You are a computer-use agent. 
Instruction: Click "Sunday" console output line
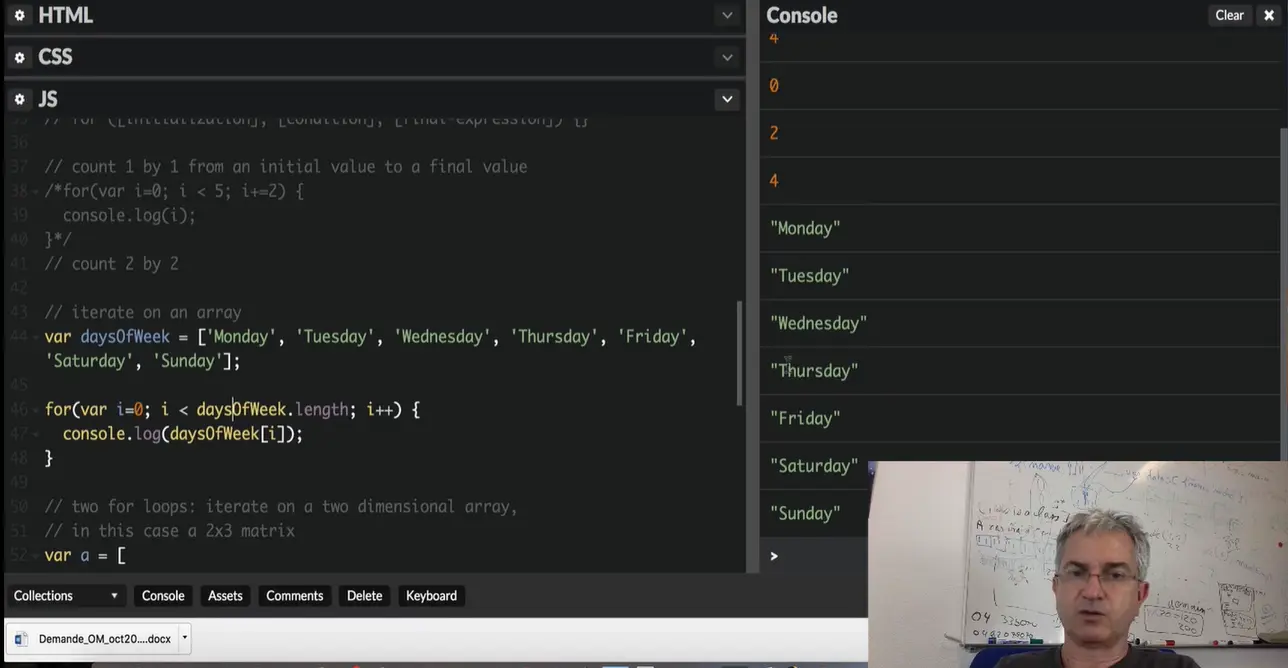(805, 513)
